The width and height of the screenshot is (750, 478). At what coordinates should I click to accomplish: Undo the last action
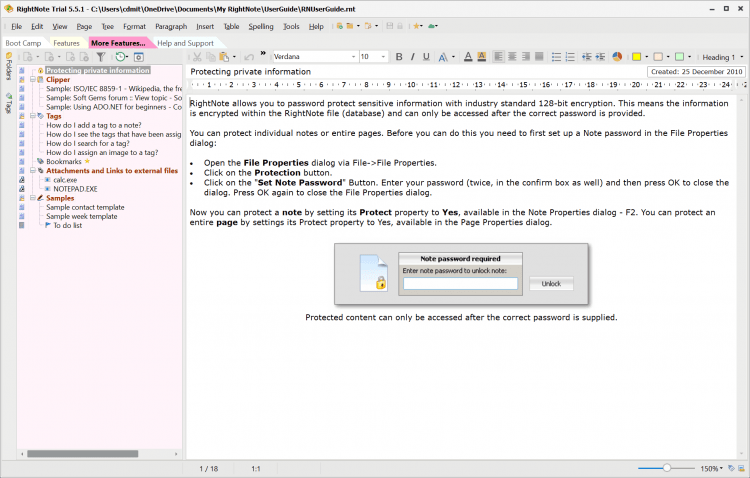click(249, 57)
